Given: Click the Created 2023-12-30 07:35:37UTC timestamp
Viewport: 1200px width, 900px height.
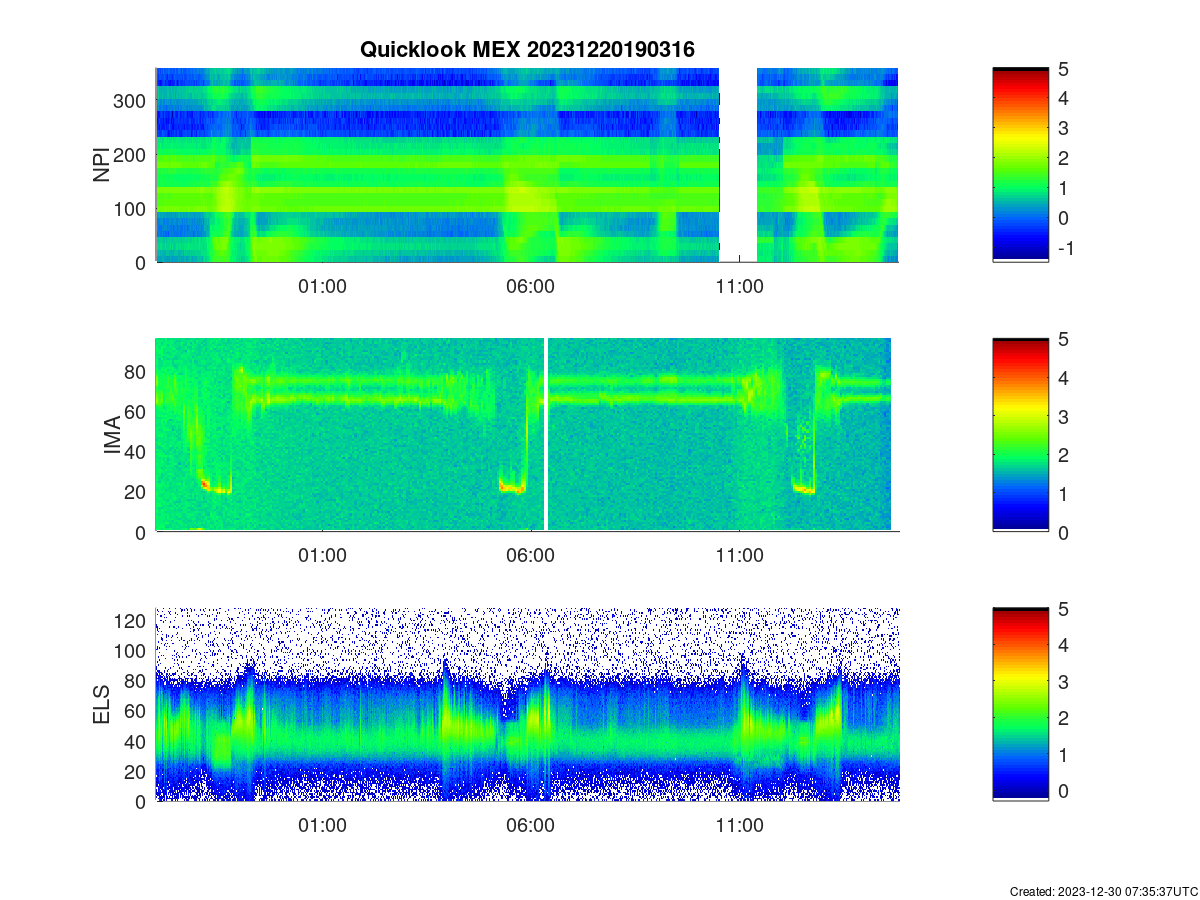Looking at the screenshot, I should pos(1102,891).
